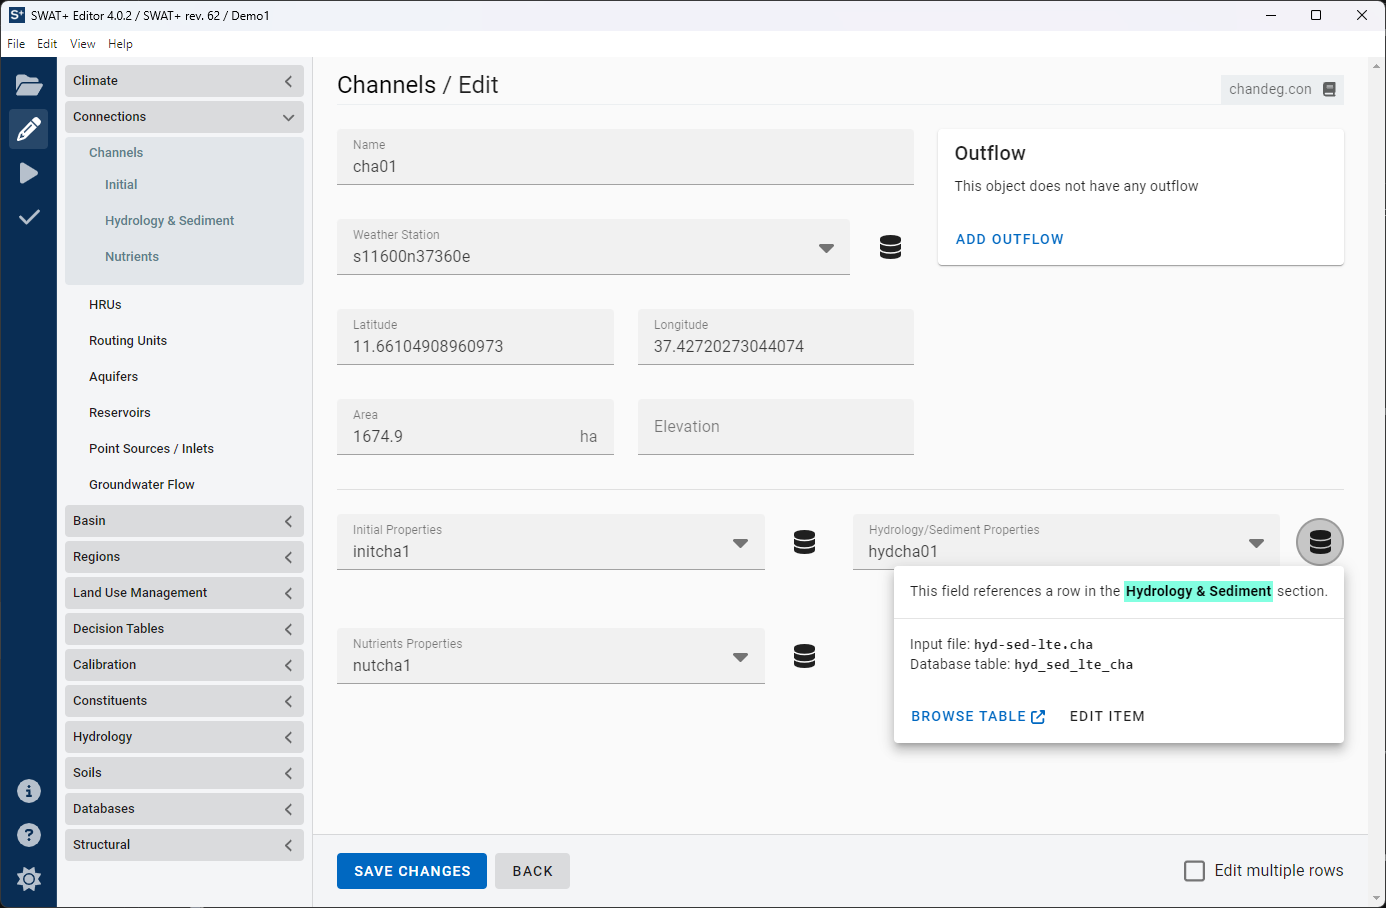The width and height of the screenshot is (1386, 908).
Task: Click the database icon beside Nutrients Properties
Action: (805, 656)
